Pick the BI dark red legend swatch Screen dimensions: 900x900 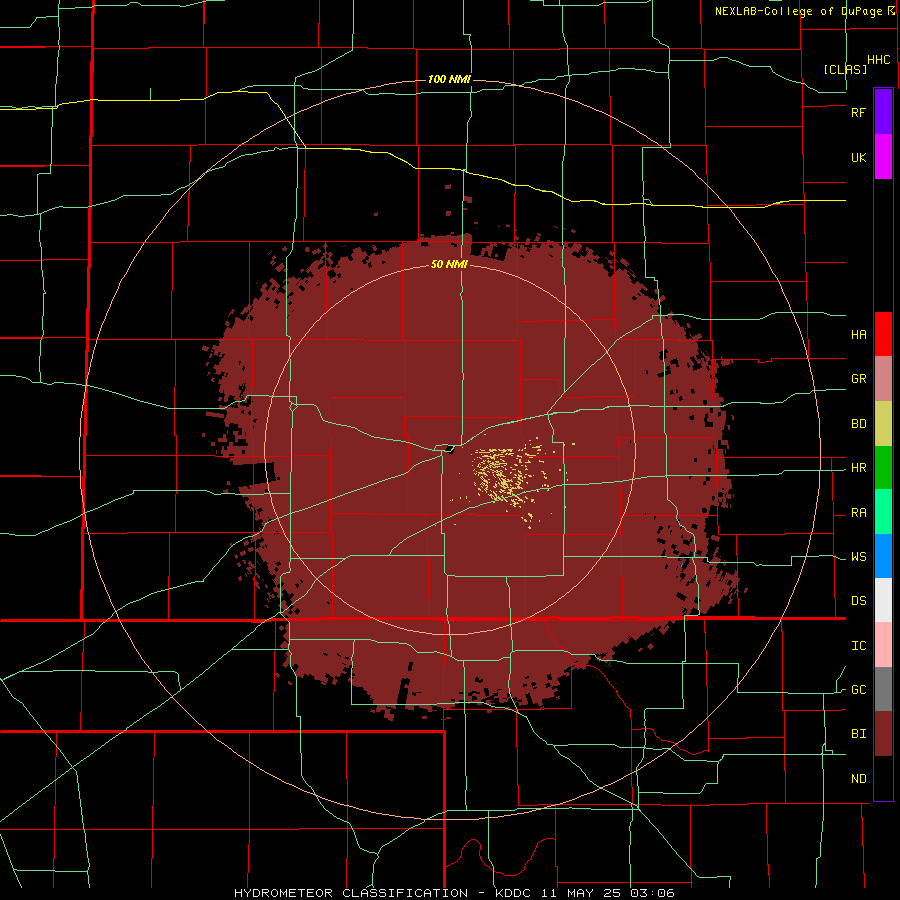pyautogui.click(x=883, y=734)
